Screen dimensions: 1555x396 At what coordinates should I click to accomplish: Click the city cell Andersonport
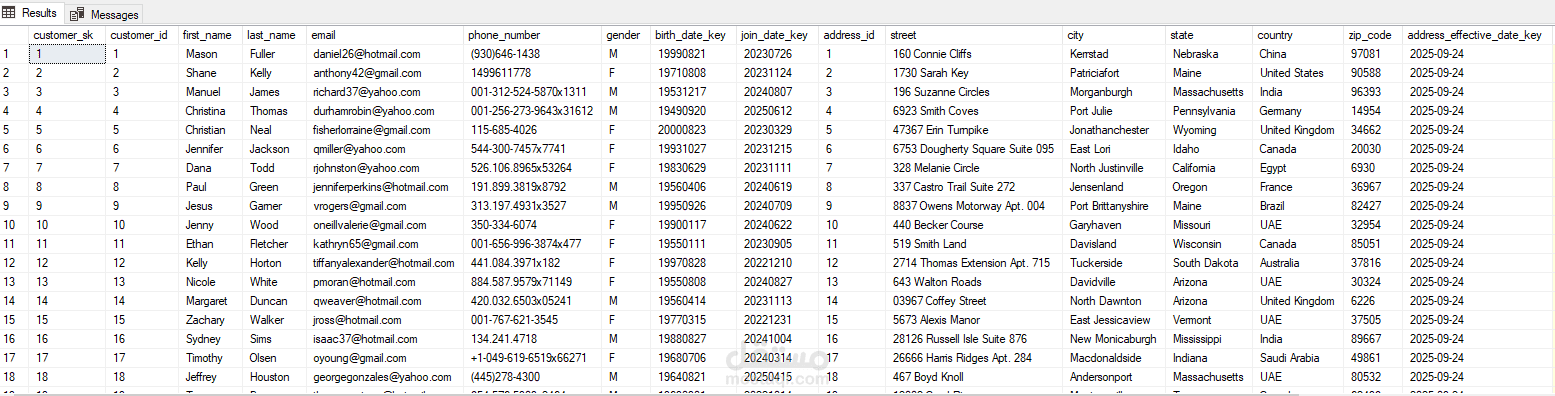point(1115,377)
